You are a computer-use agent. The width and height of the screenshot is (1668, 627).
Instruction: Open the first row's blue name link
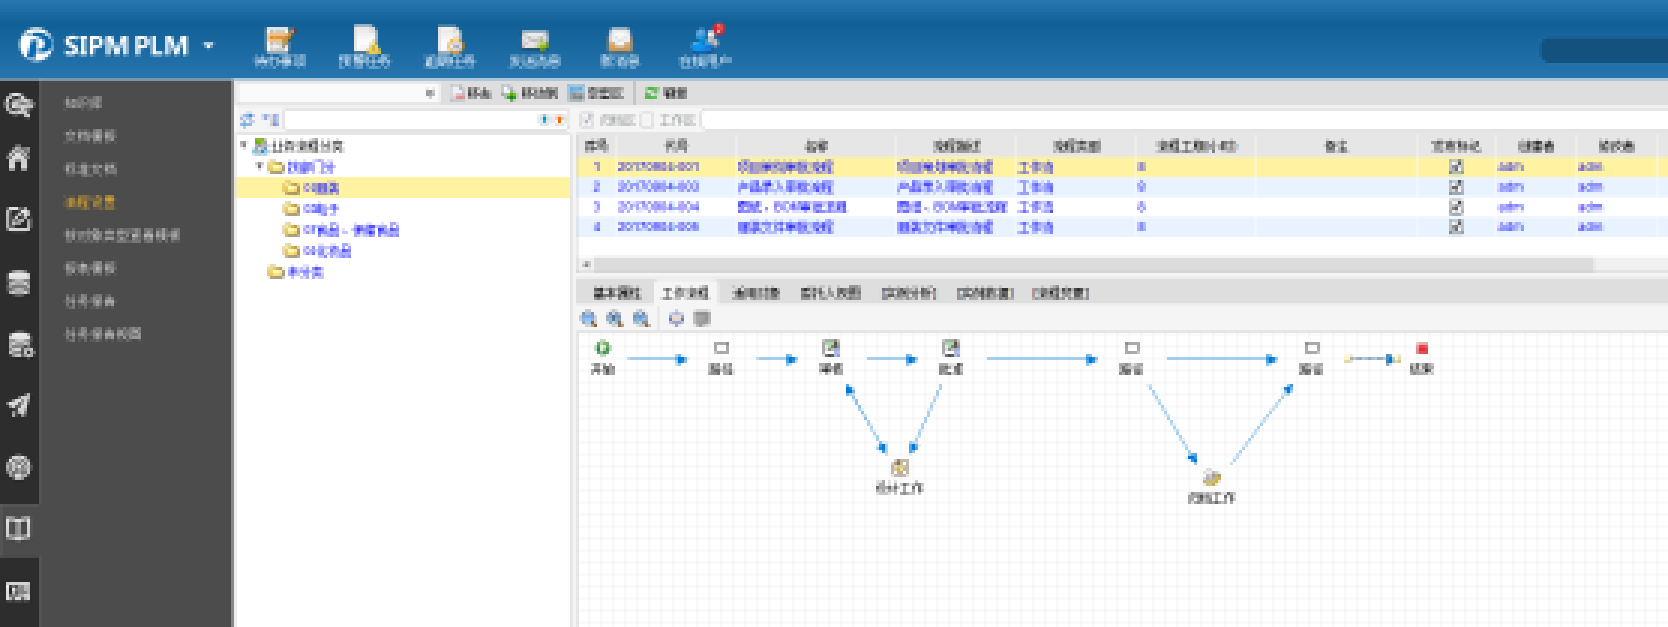[x=785, y=167]
